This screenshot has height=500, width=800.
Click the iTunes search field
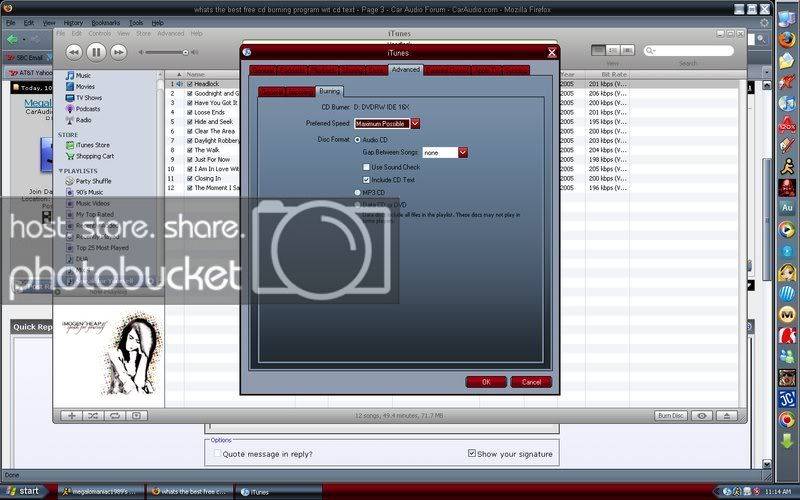(688, 51)
